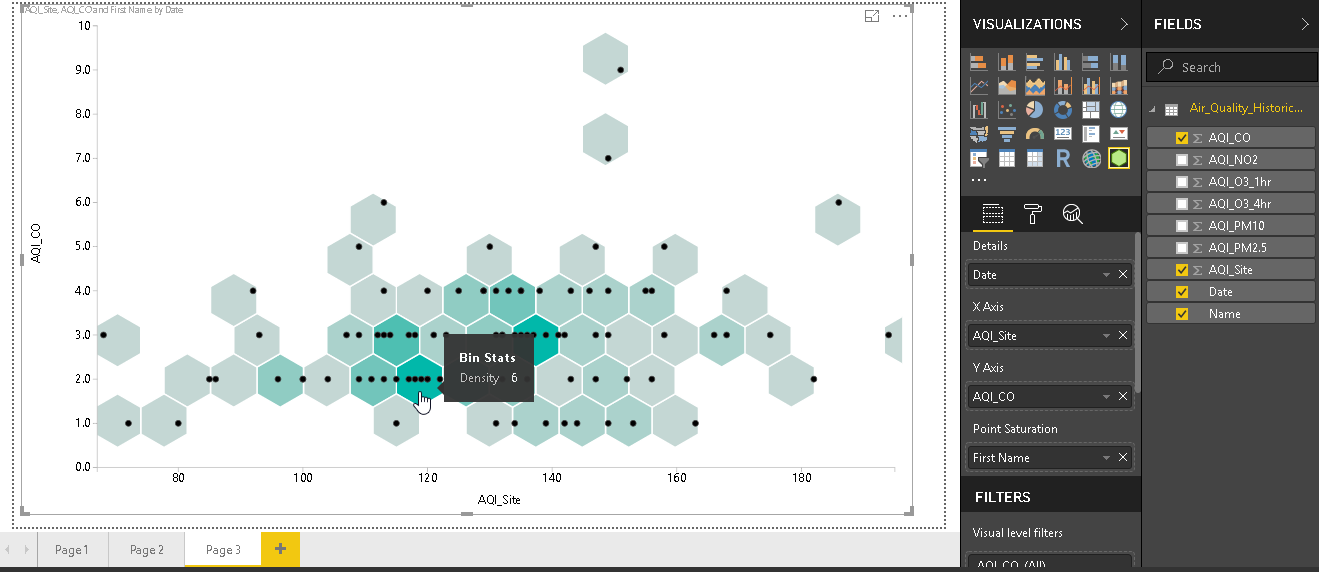This screenshot has height=572, width=1319.
Task: Select the scatter chart visualization icon
Action: (1007, 110)
